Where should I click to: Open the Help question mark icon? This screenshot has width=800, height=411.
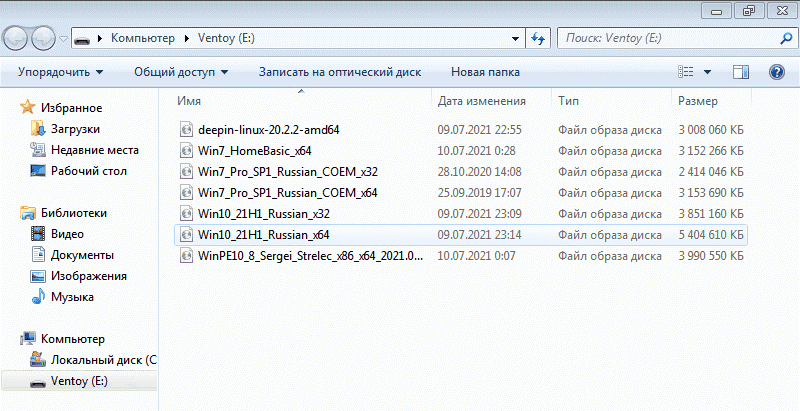[775, 72]
